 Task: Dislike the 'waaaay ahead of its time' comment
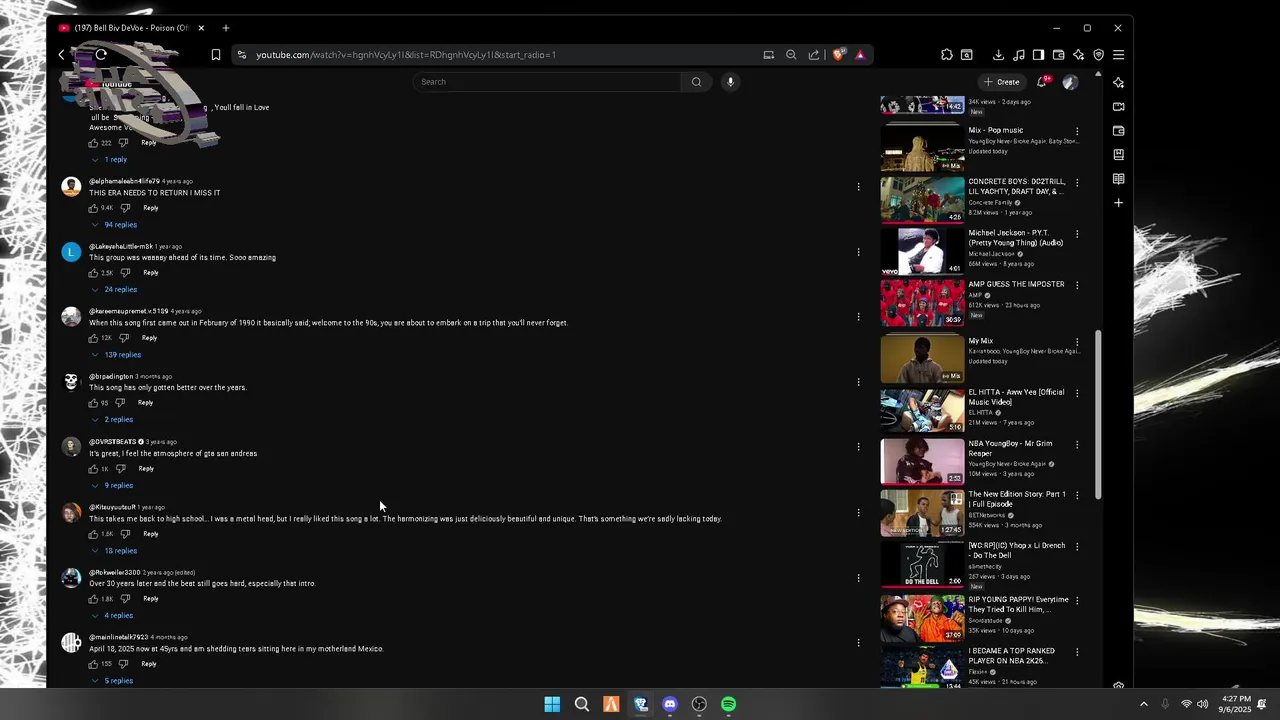(125, 273)
